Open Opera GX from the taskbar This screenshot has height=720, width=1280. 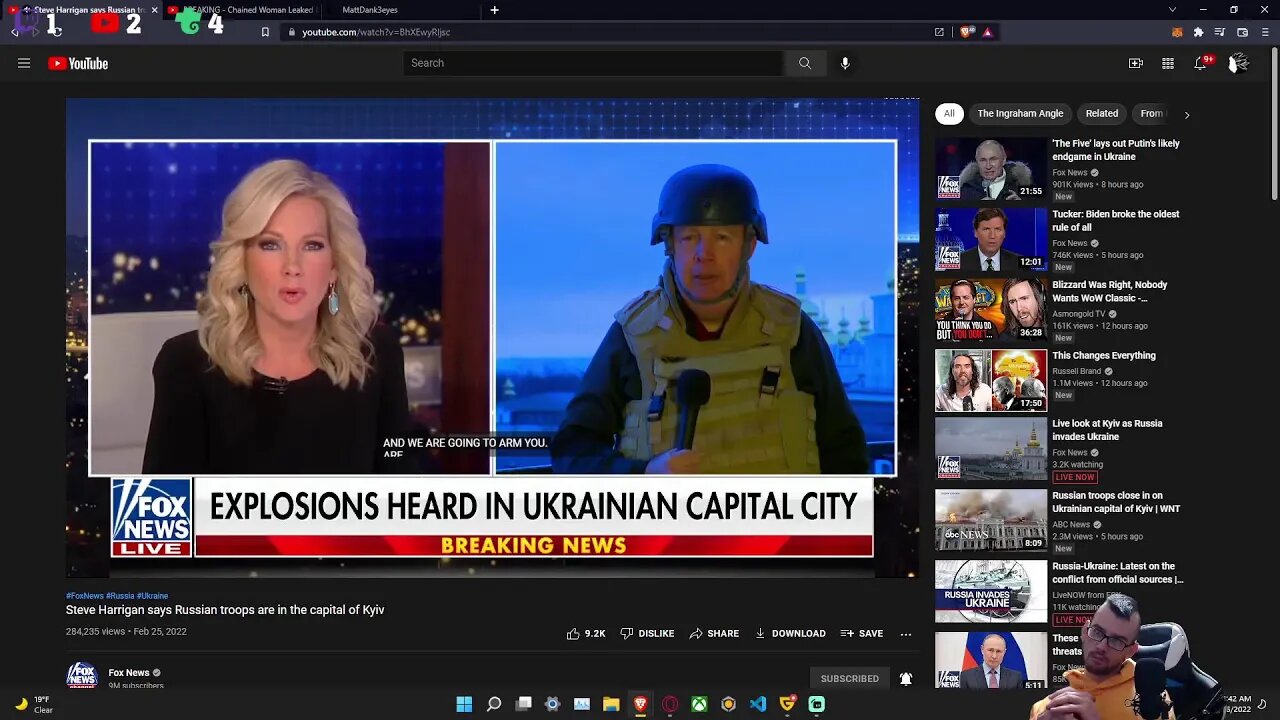[x=670, y=704]
